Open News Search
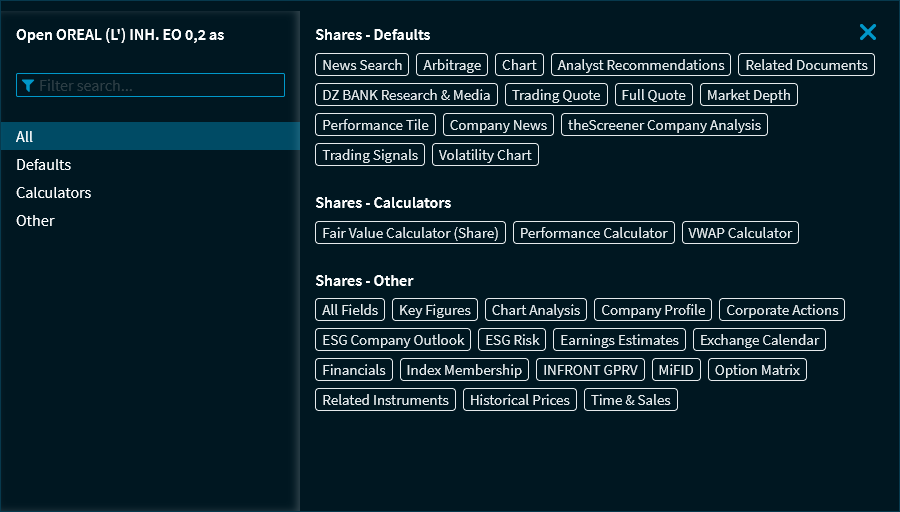Screen dimensions: 900x512 click(x=362, y=65)
